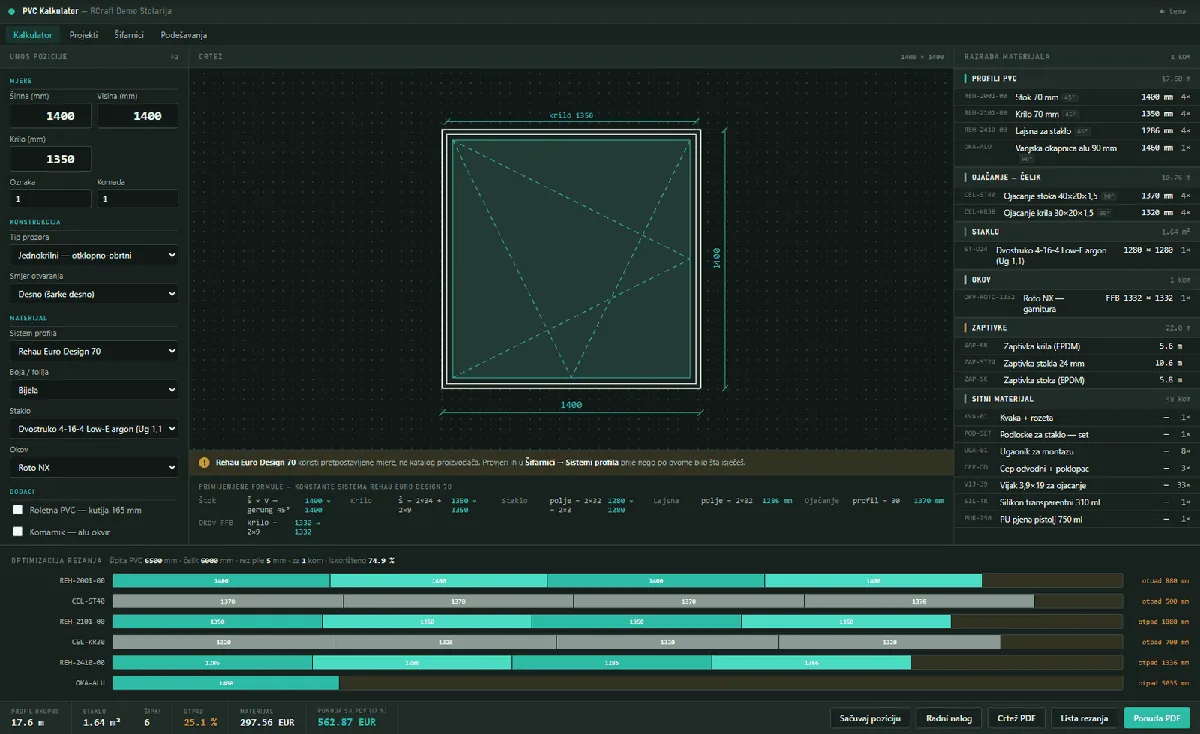
Task: Open the Okov hardware dropdown
Action: coord(95,467)
